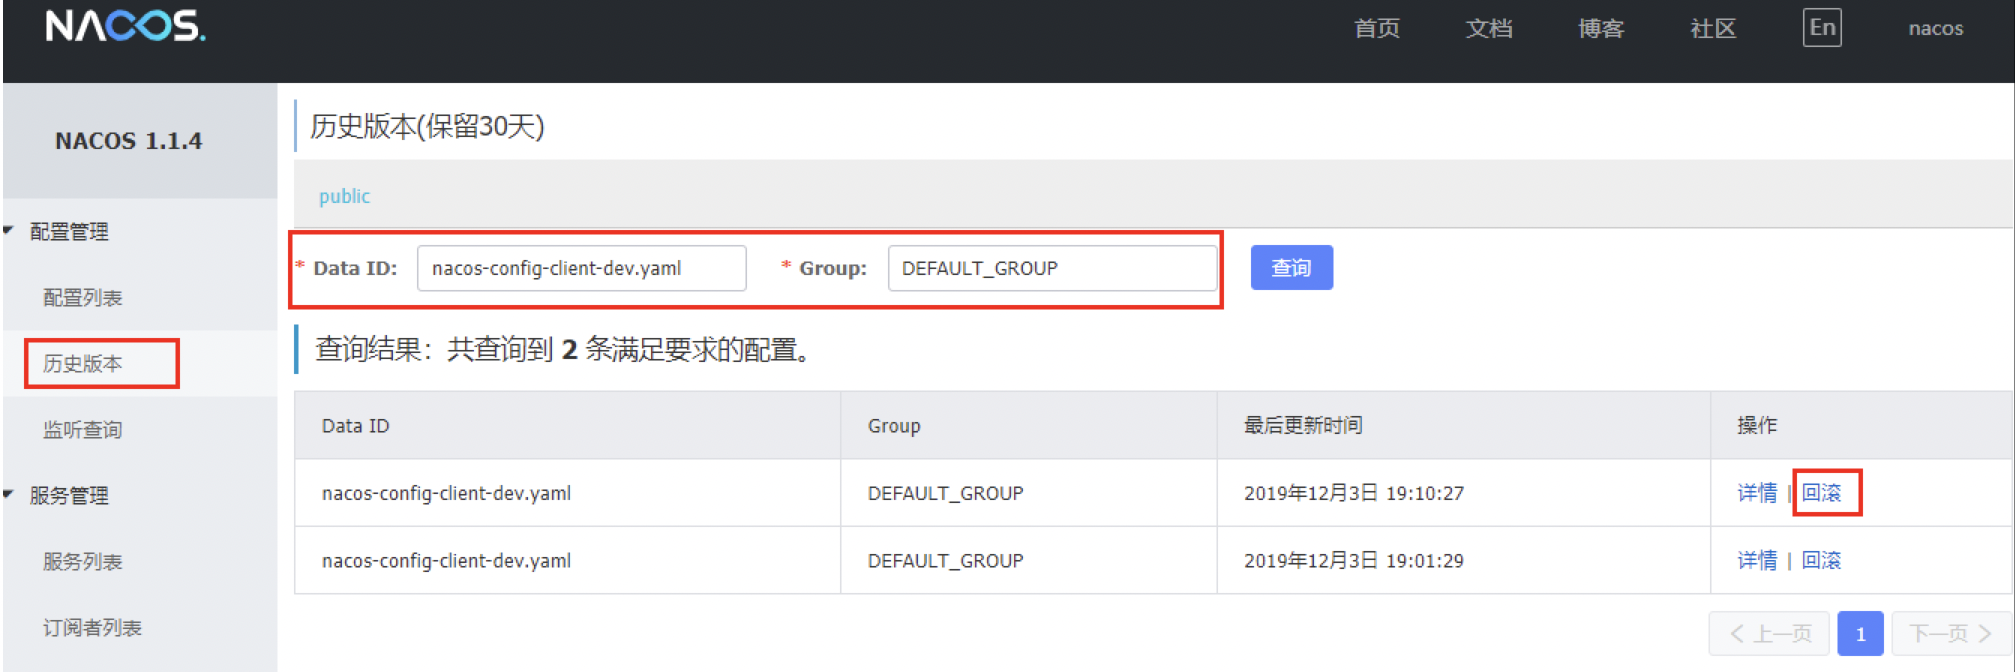Viewport: 2016px width, 672px height.
Task: Click 回滚 for the 19:10:27 version
Action: tap(1821, 493)
